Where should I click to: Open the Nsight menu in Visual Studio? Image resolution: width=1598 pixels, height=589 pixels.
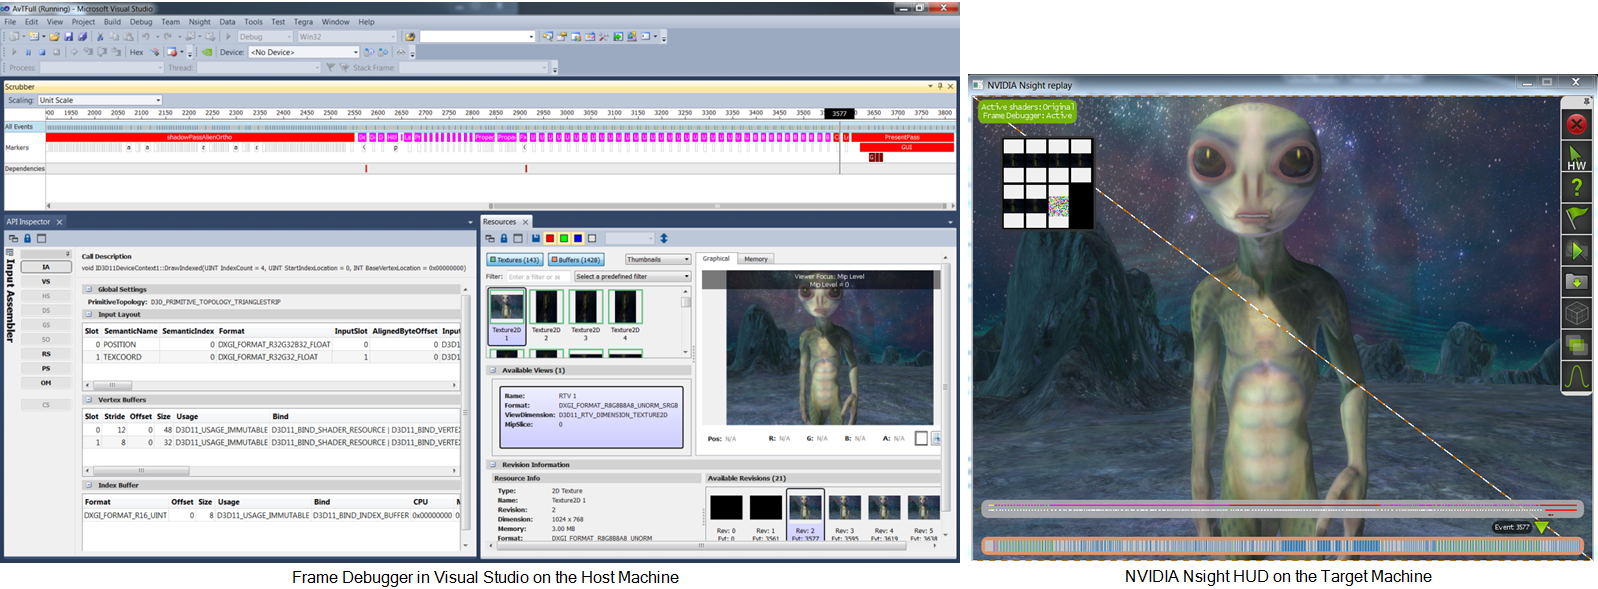(x=199, y=21)
